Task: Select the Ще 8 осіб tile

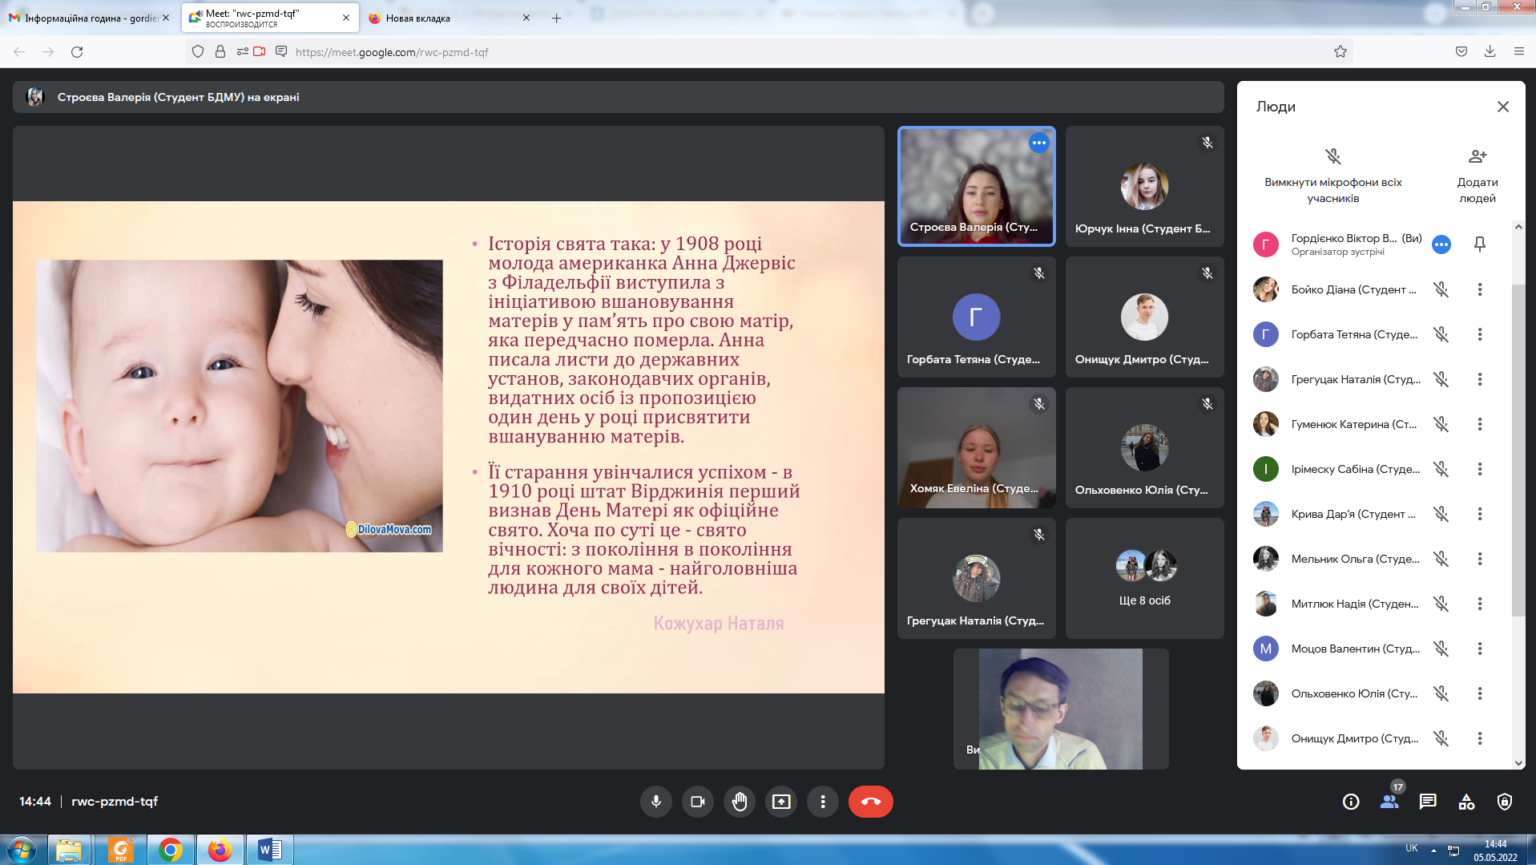Action: (x=1144, y=578)
